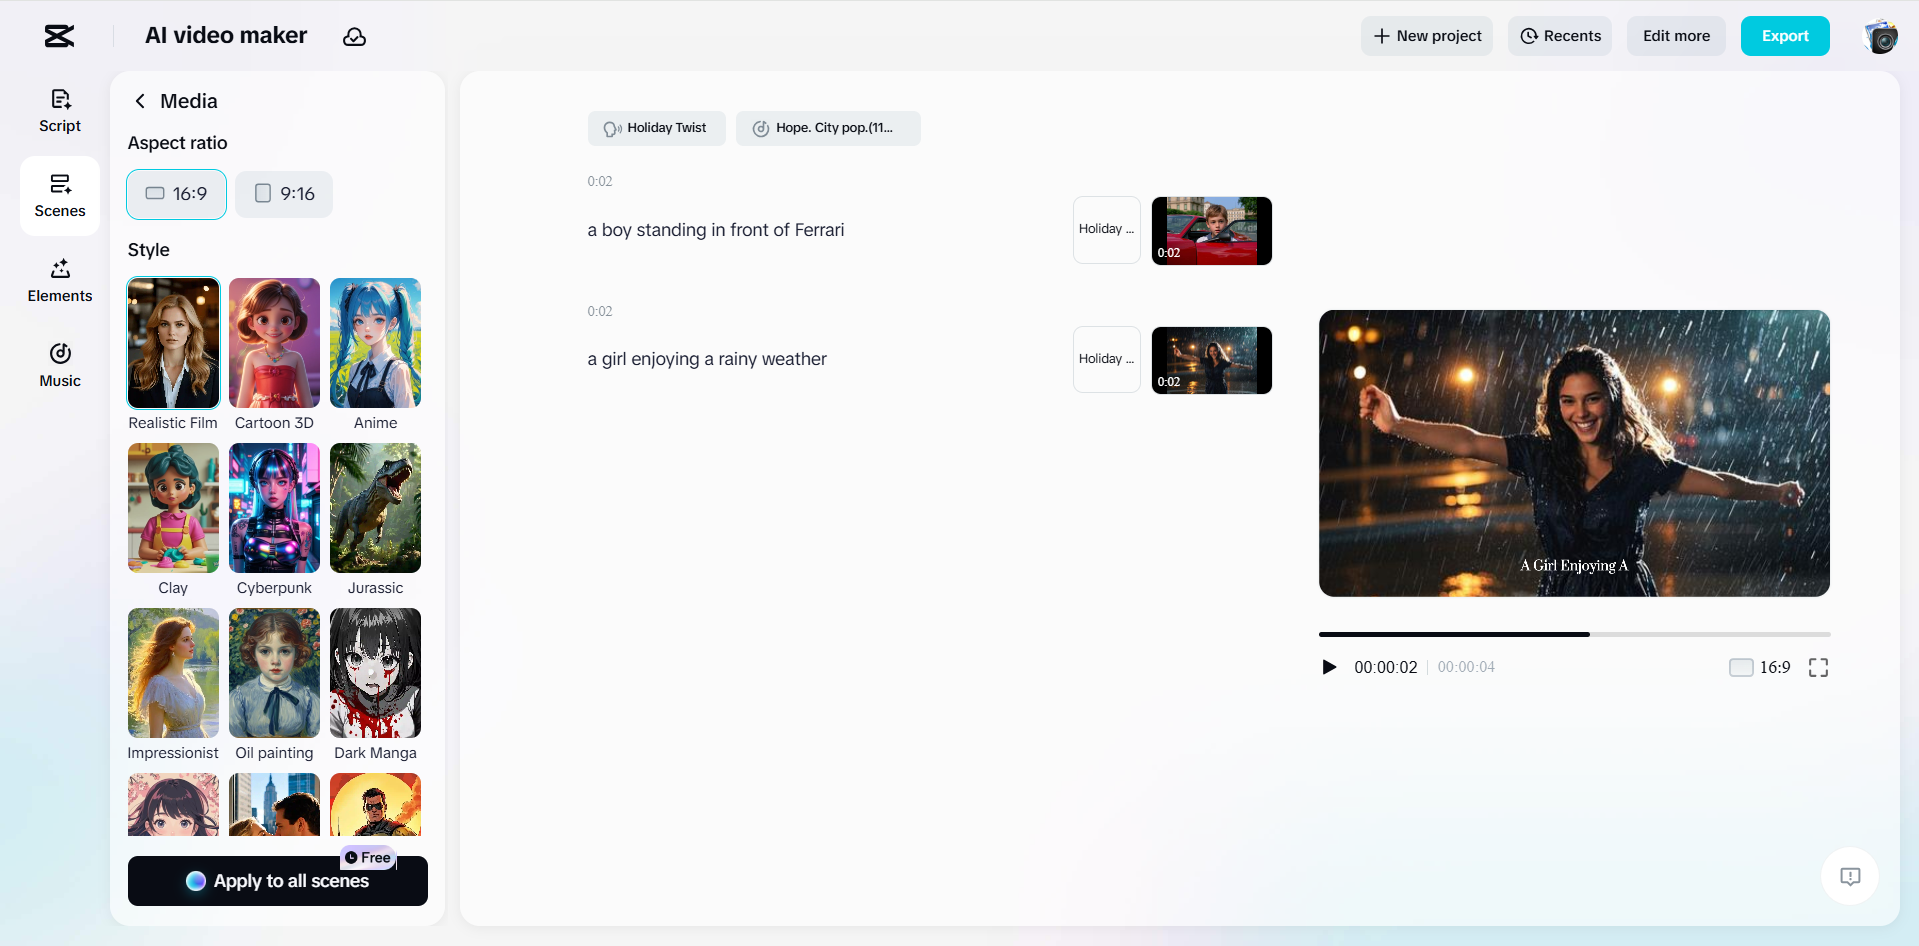Collapse the Media panel with the back chevron
This screenshot has width=1919, height=946.
(140, 101)
